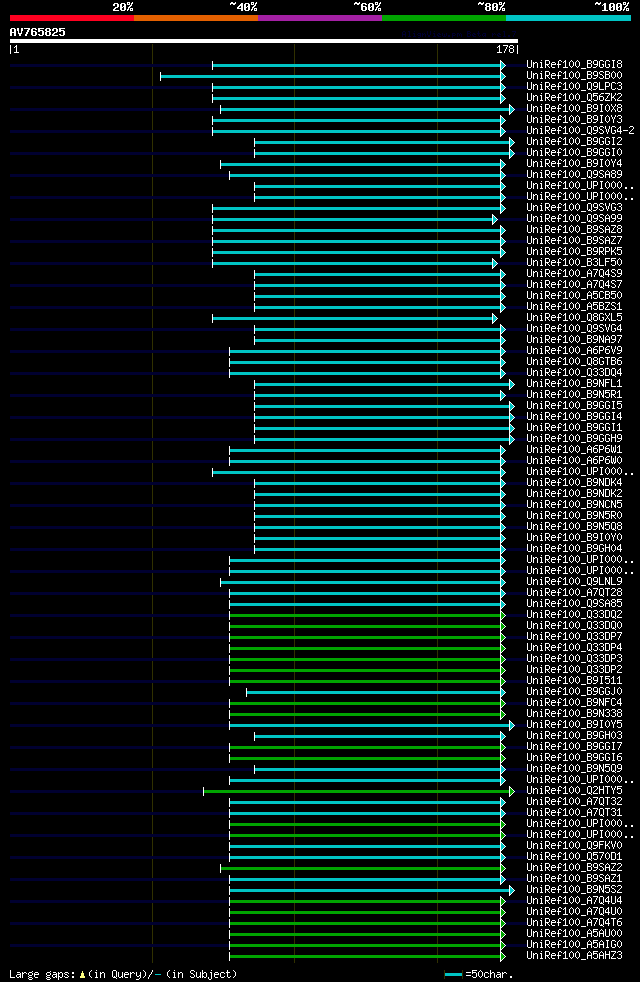Select the UniRef100_Q33DP7 label
Image resolution: width=640 pixels, height=982 pixels.
pyautogui.click(x=574, y=636)
